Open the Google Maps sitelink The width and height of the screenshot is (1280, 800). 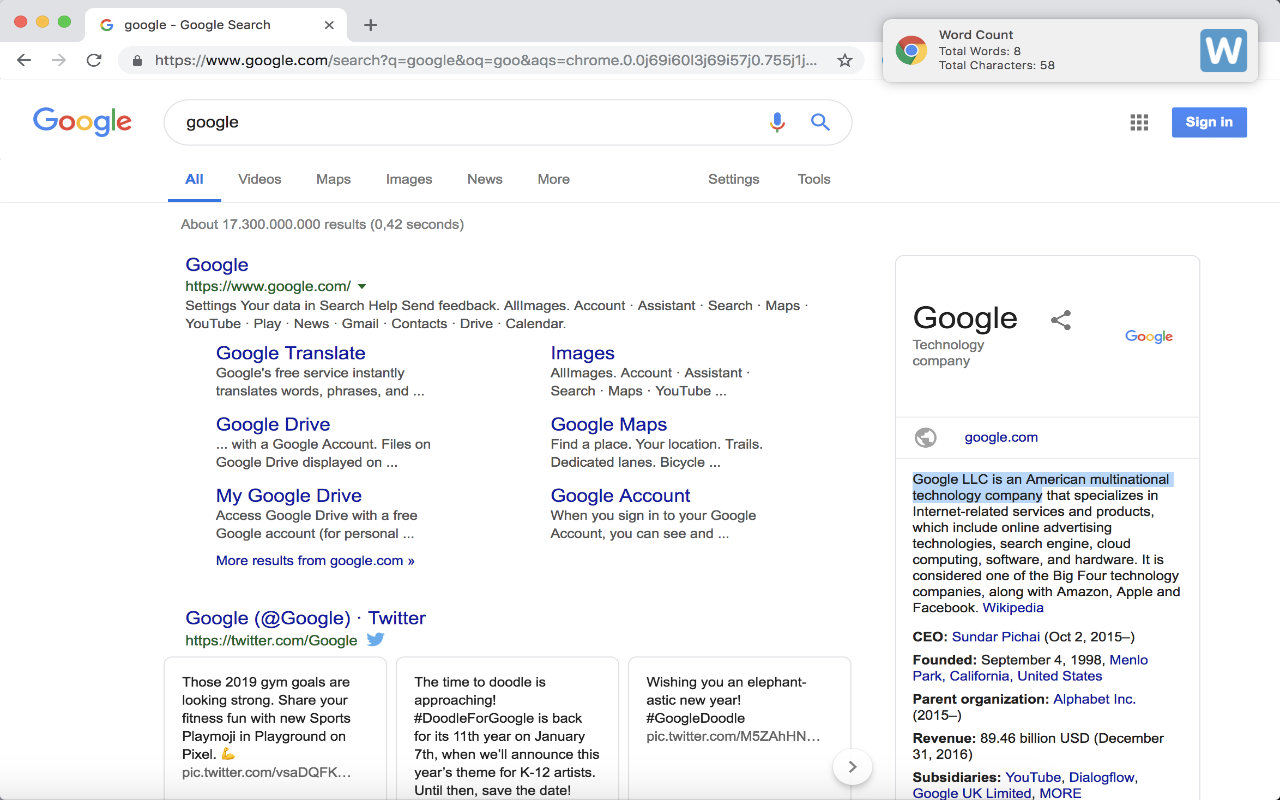tap(609, 424)
